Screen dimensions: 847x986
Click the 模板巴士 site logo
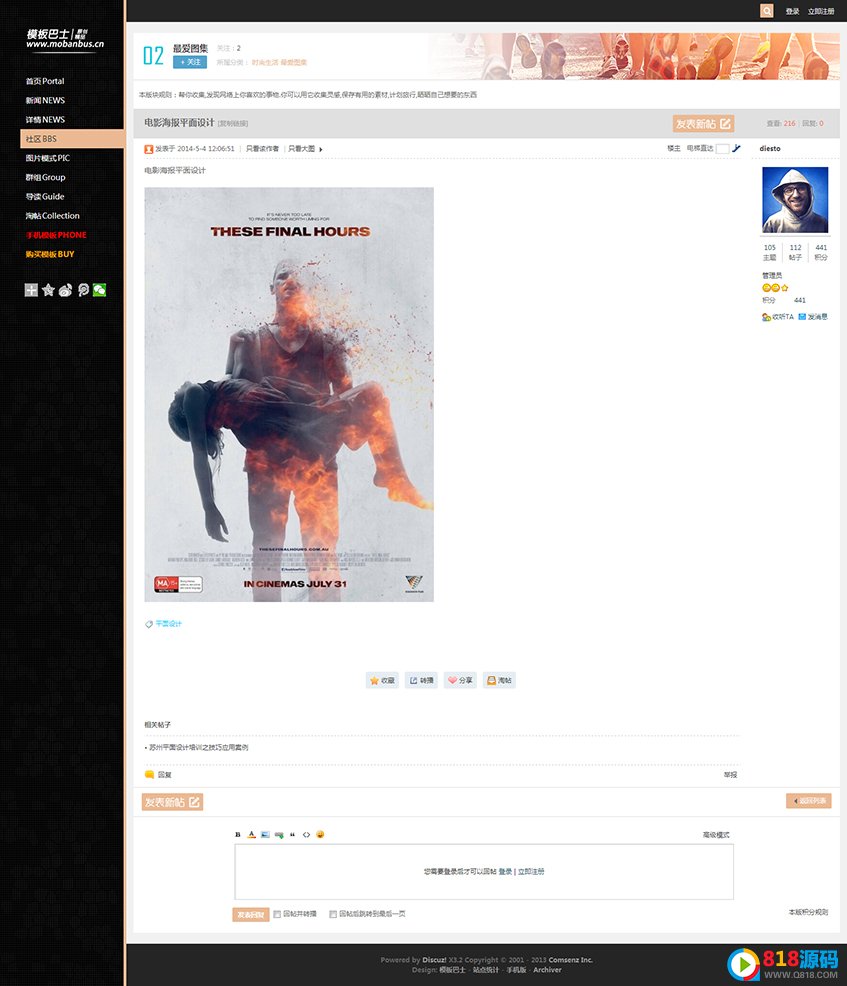pyautogui.click(x=65, y=39)
